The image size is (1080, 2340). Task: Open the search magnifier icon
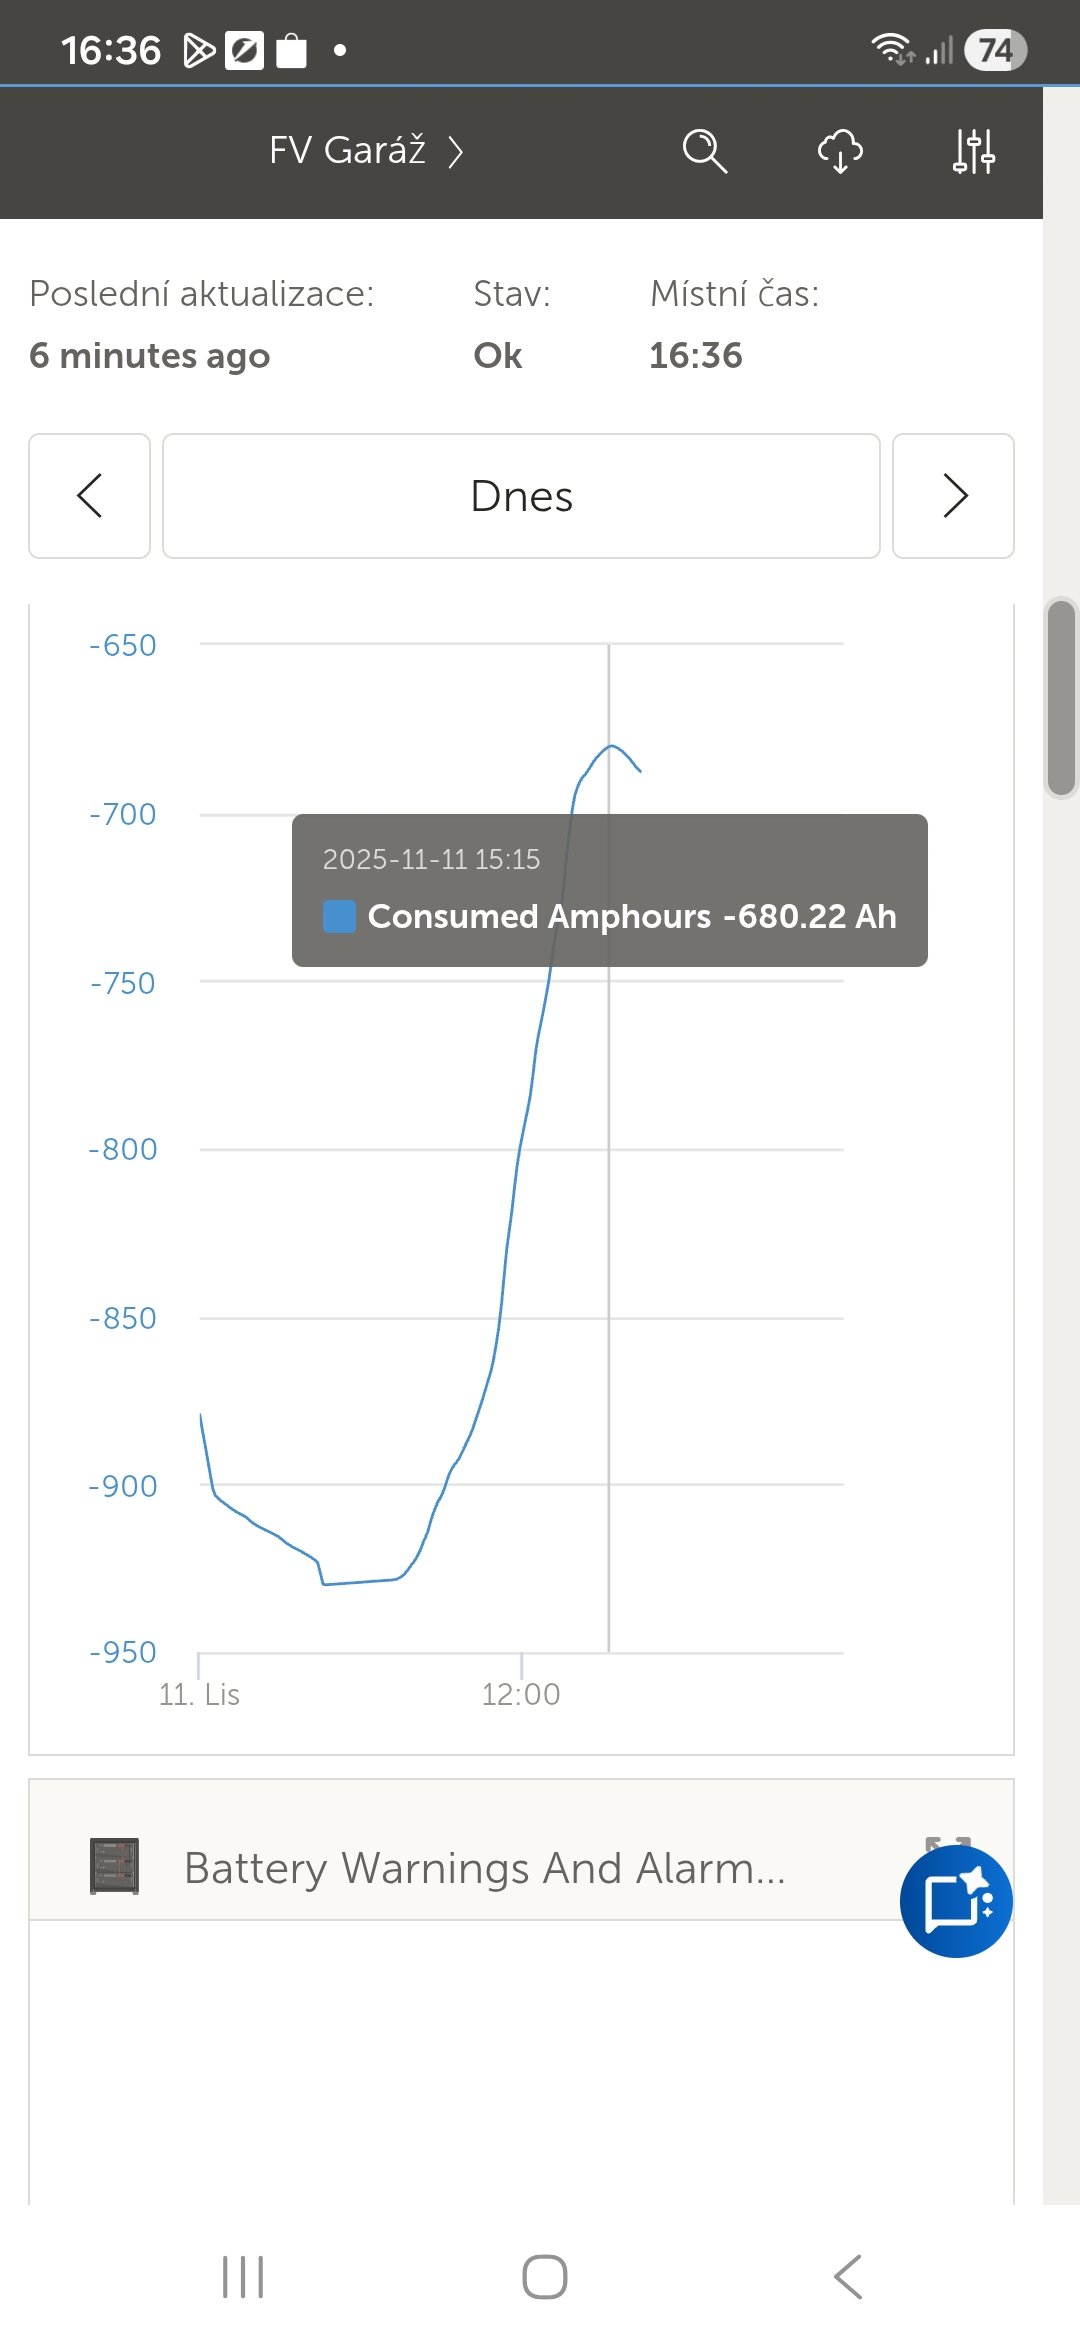pyautogui.click(x=704, y=151)
